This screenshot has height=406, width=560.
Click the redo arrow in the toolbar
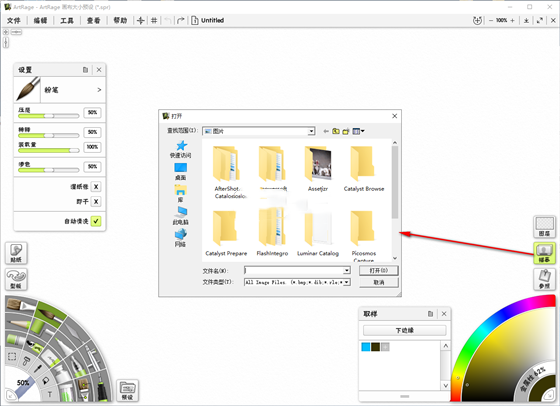click(181, 20)
